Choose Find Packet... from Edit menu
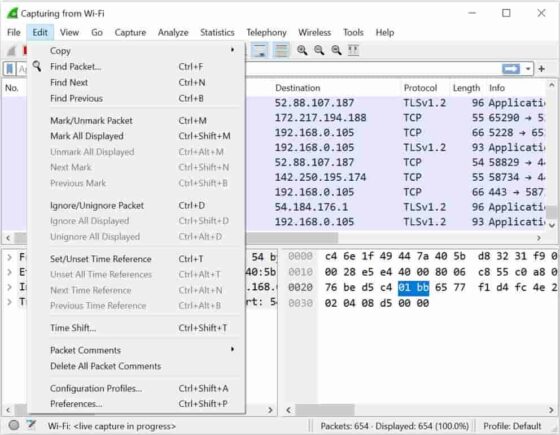This screenshot has width=560, height=435. pos(136,66)
